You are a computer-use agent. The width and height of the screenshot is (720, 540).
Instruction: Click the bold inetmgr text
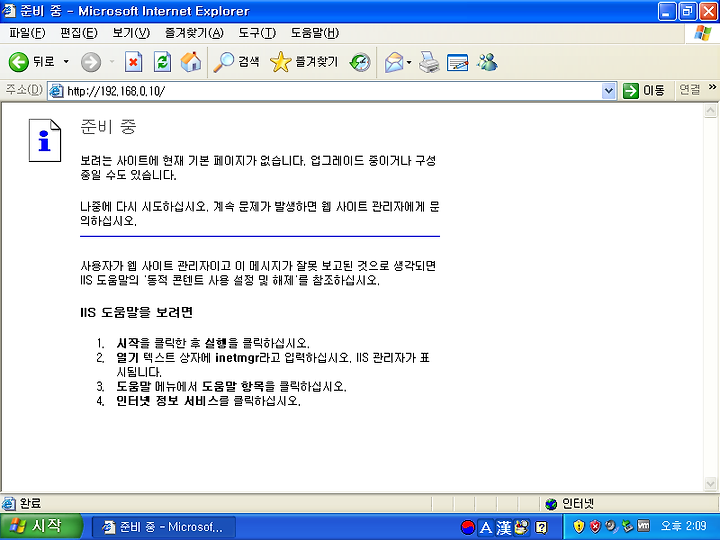point(237,358)
